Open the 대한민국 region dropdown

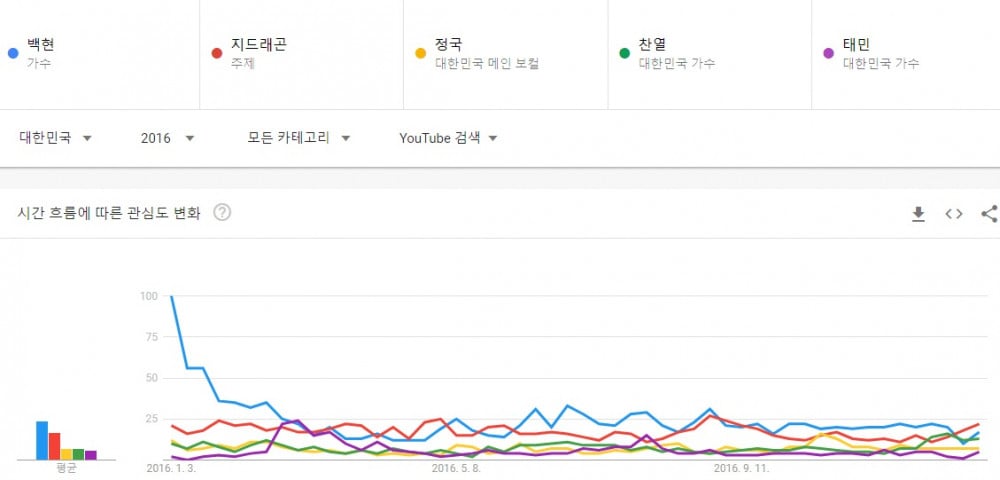(x=55, y=138)
